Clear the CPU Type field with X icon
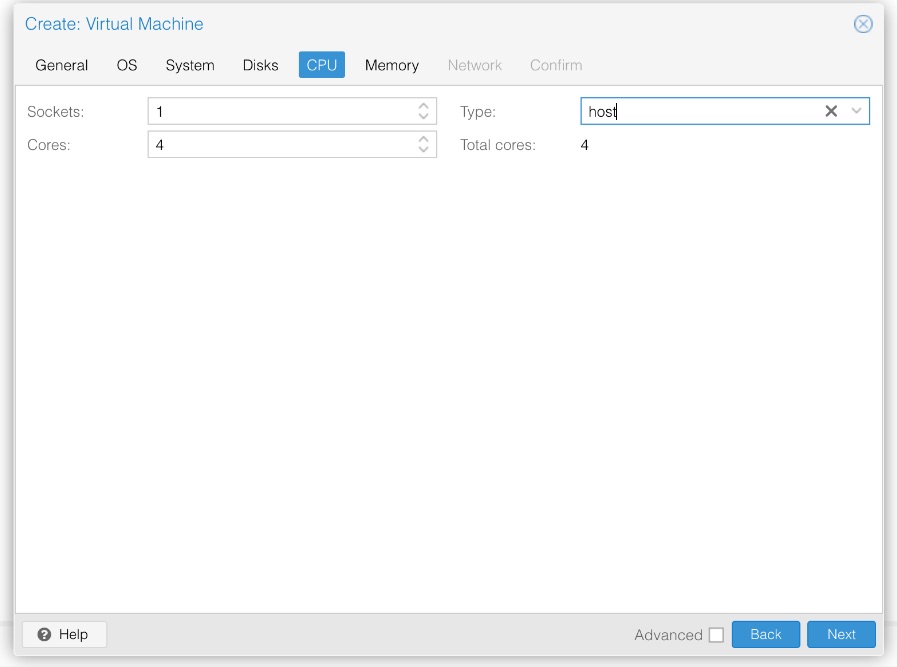Screen dimensions: 897x667 click(831, 111)
